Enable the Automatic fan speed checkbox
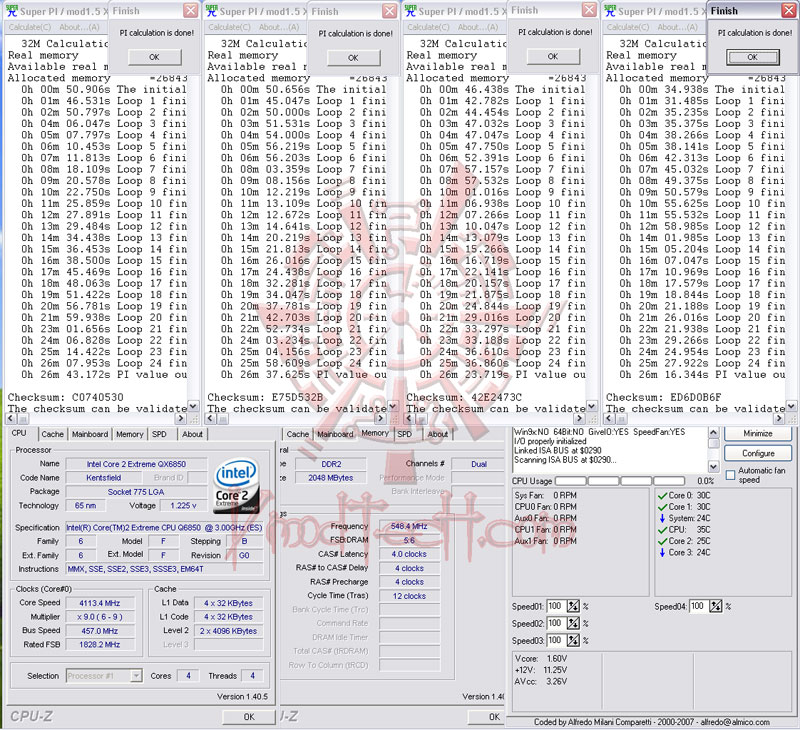This screenshot has height=730, width=800. point(730,474)
